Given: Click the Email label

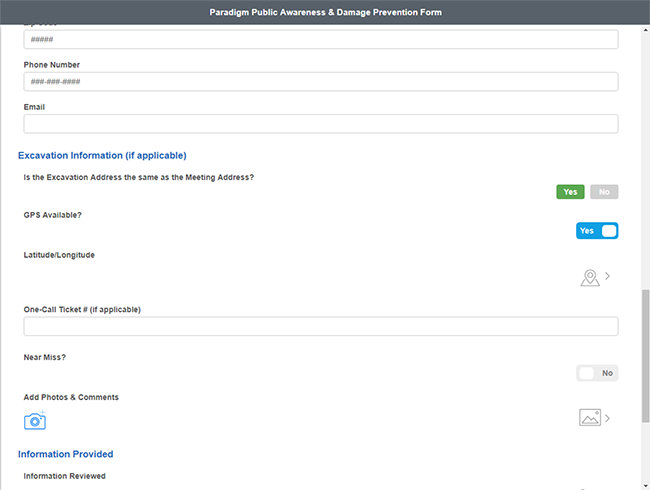Looking at the screenshot, I should pos(34,107).
